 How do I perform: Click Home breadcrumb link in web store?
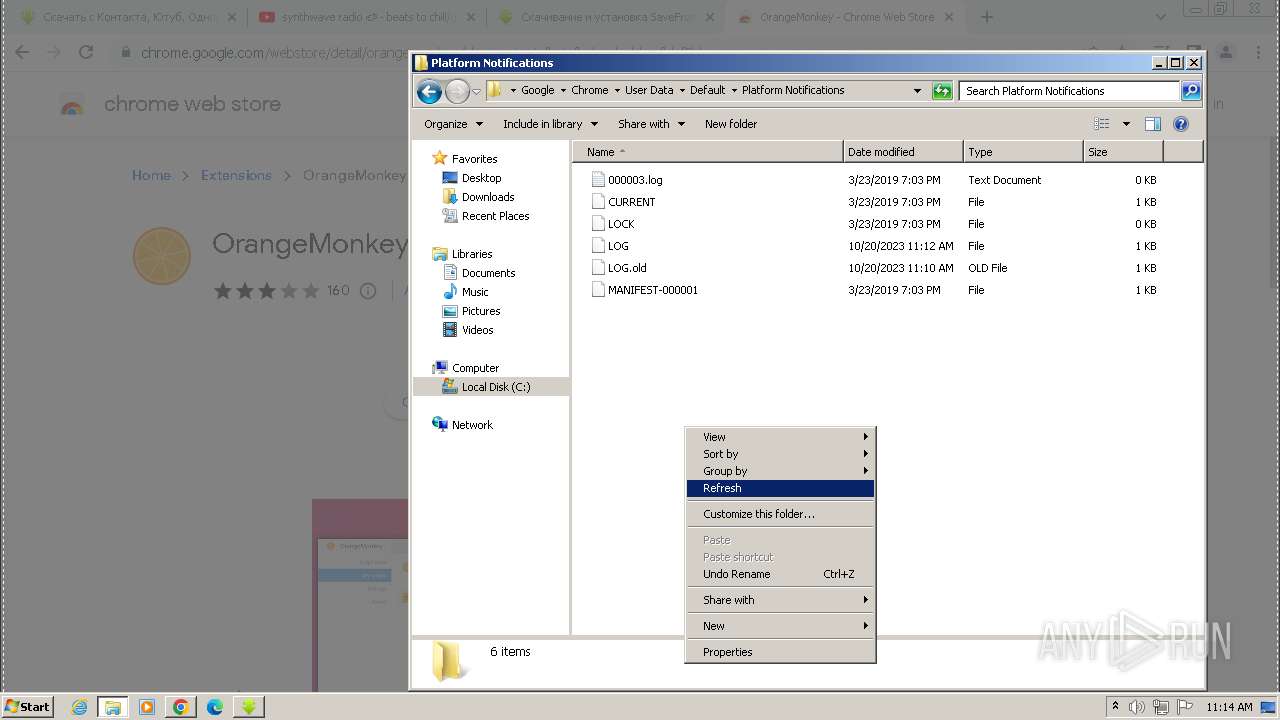coord(151,175)
